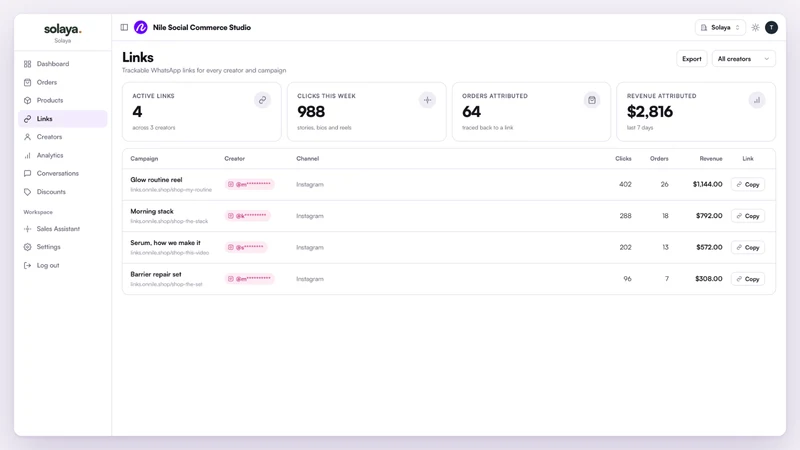Open Discounts in sidebar
800x450 pixels.
tap(63, 192)
